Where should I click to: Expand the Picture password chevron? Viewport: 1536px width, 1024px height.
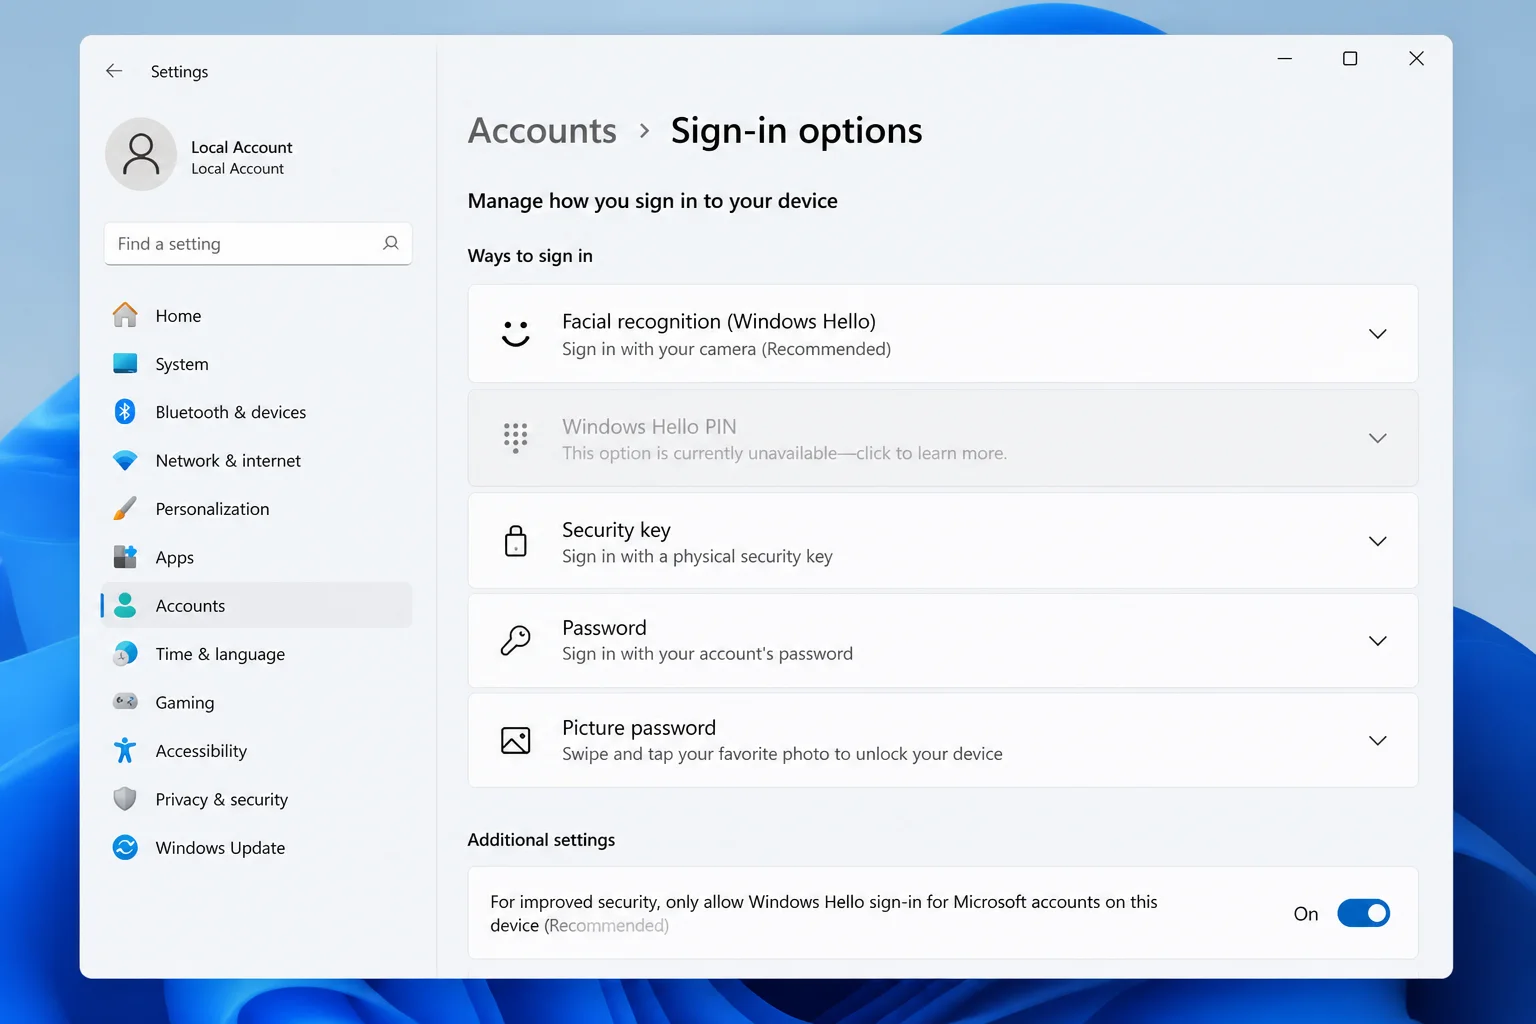[1378, 741]
